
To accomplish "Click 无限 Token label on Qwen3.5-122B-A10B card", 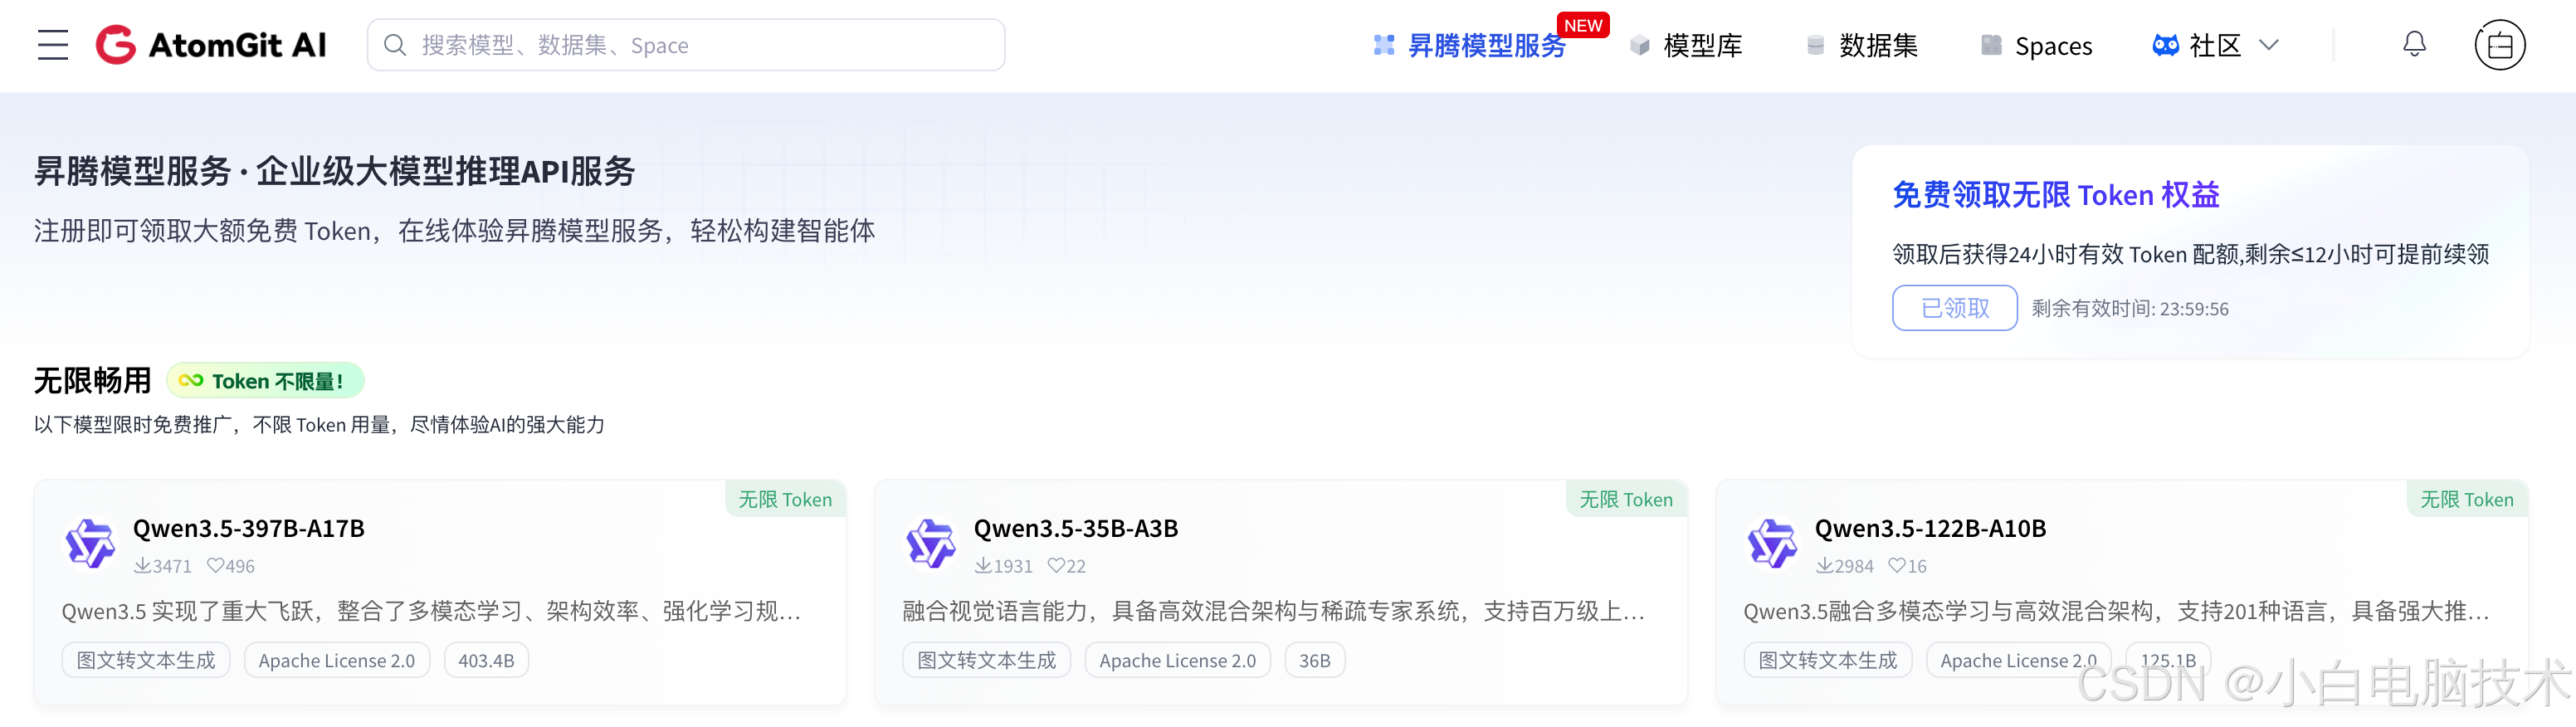I will (x=2467, y=500).
